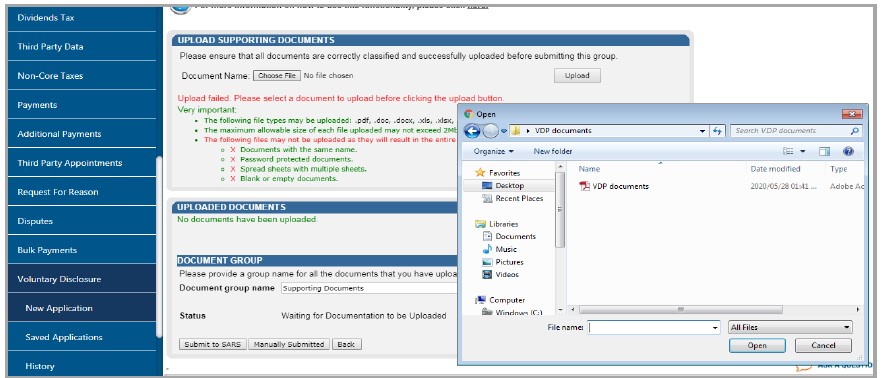The image size is (885, 378).
Task: Collapse Voluntary Disclosure sidebar section
Action: pos(81,279)
